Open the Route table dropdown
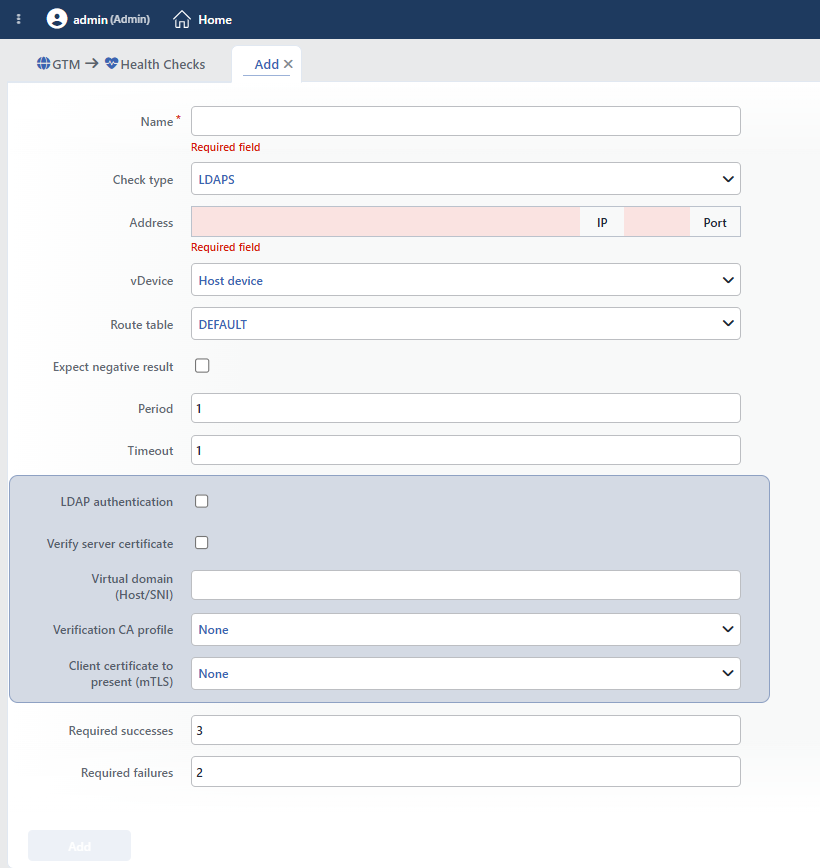This screenshot has height=868, width=820. pos(466,324)
